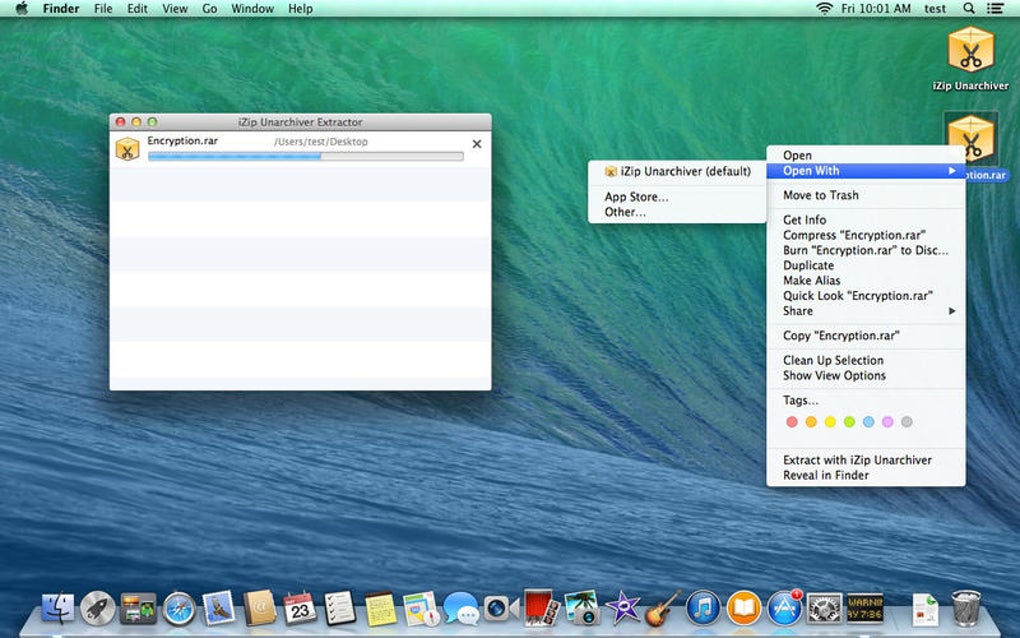1020x638 pixels.
Task: Open Safari from the dock
Action: click(179, 607)
